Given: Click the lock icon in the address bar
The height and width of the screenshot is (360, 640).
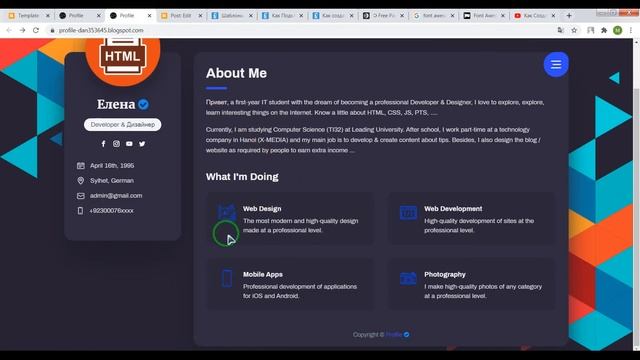Looking at the screenshot, I should [52, 30].
